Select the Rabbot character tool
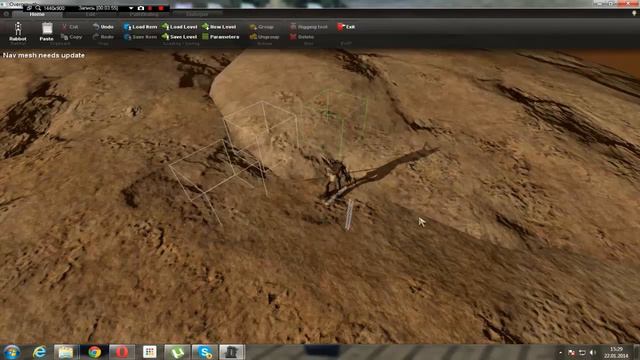This screenshot has width=640, height=360. [x=18, y=31]
